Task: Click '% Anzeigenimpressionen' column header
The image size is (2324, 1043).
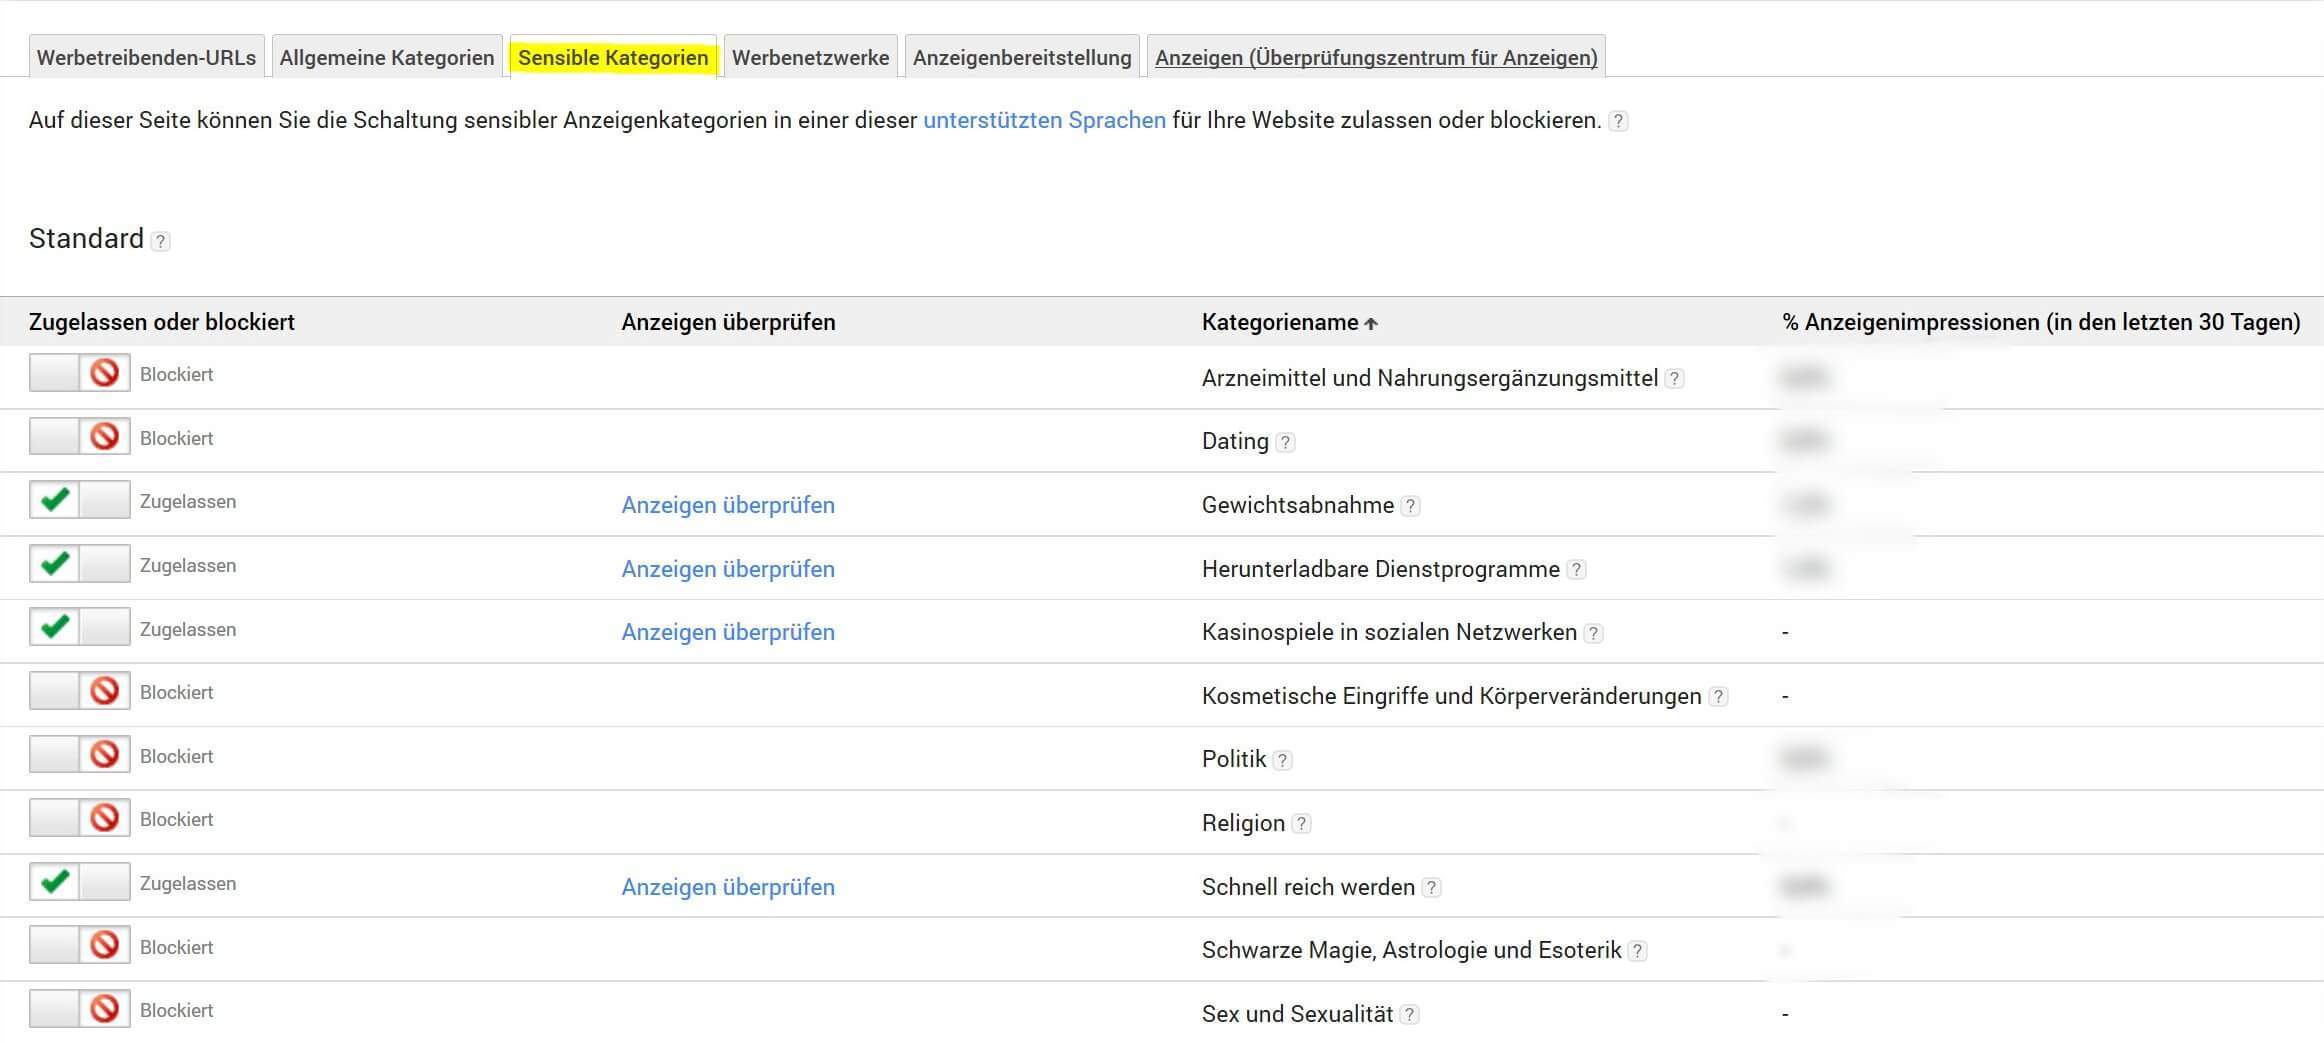Action: click(2041, 322)
